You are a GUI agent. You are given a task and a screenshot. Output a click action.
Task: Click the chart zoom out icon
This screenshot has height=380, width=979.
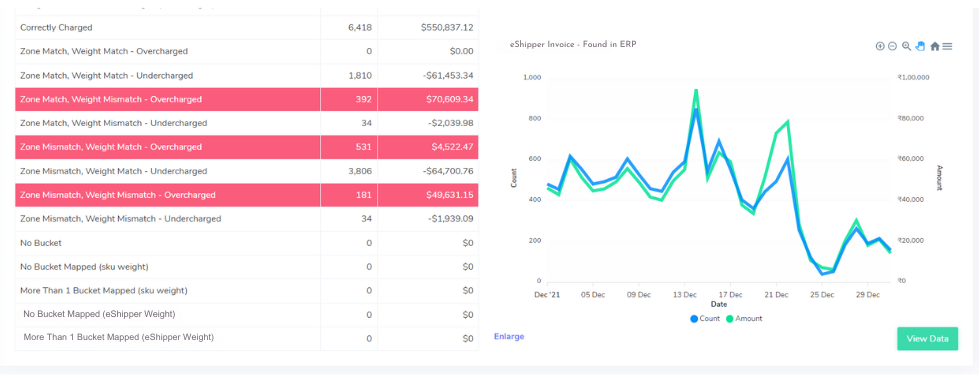892,46
